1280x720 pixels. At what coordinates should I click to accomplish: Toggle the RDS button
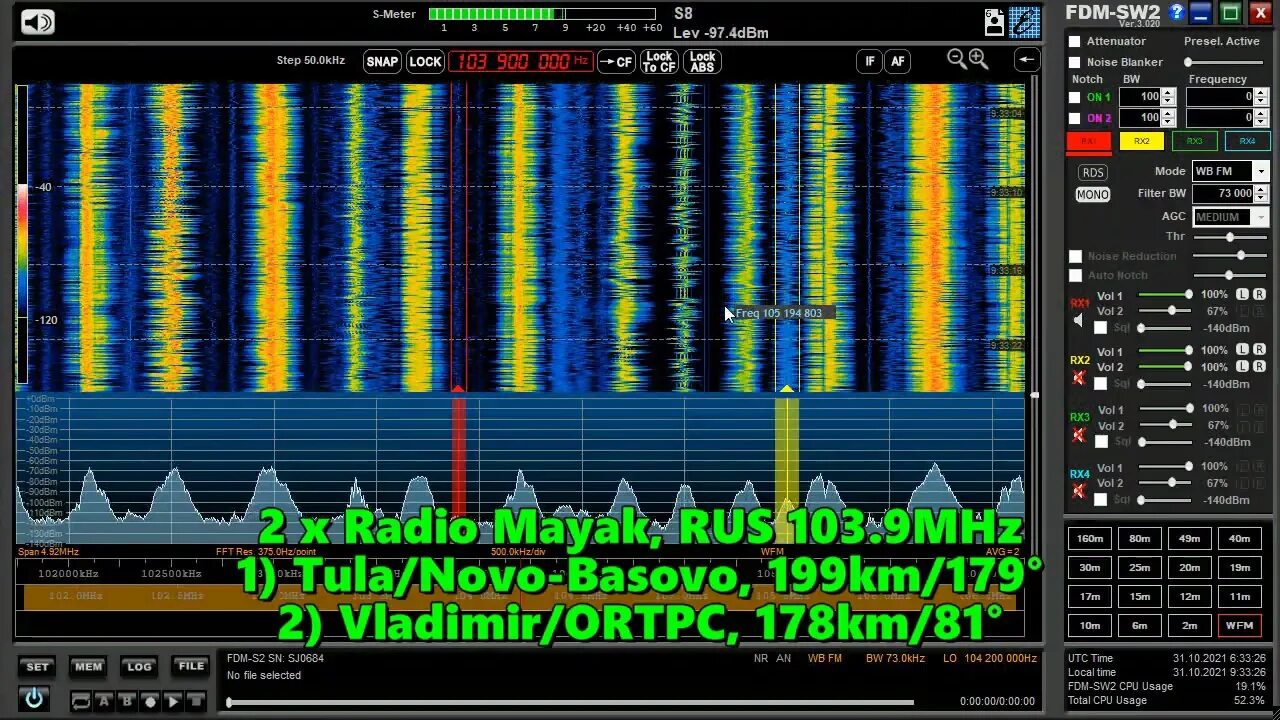(x=1092, y=173)
